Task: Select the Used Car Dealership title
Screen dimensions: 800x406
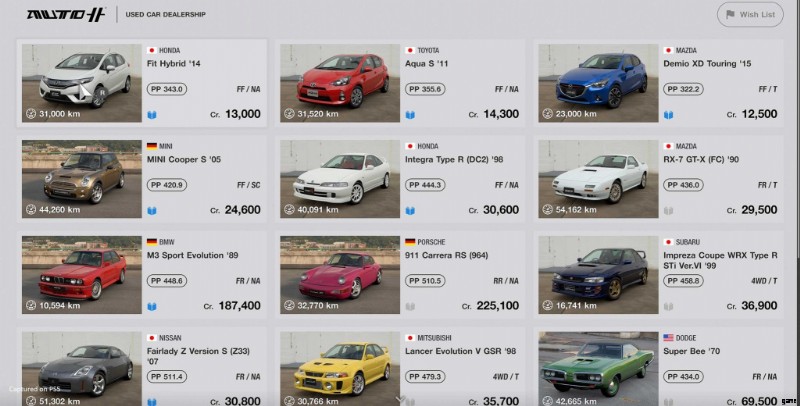Action: pos(166,15)
